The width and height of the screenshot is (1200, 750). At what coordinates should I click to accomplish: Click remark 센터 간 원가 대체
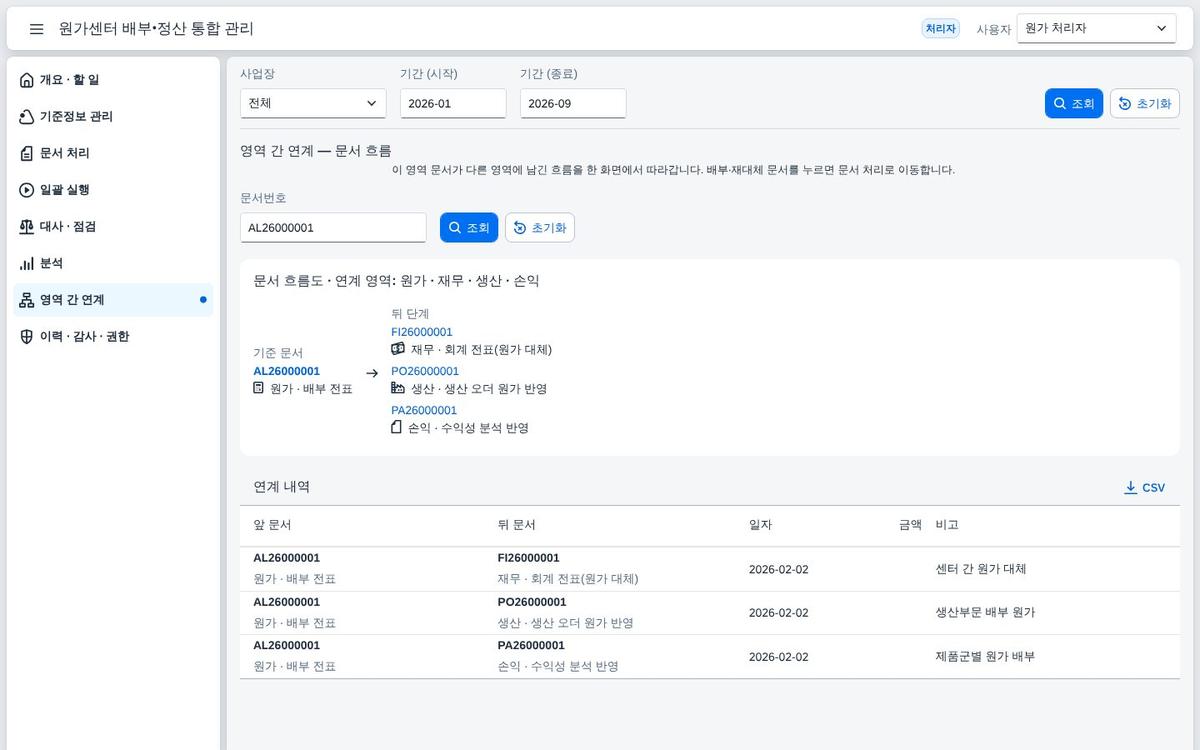pos(981,569)
